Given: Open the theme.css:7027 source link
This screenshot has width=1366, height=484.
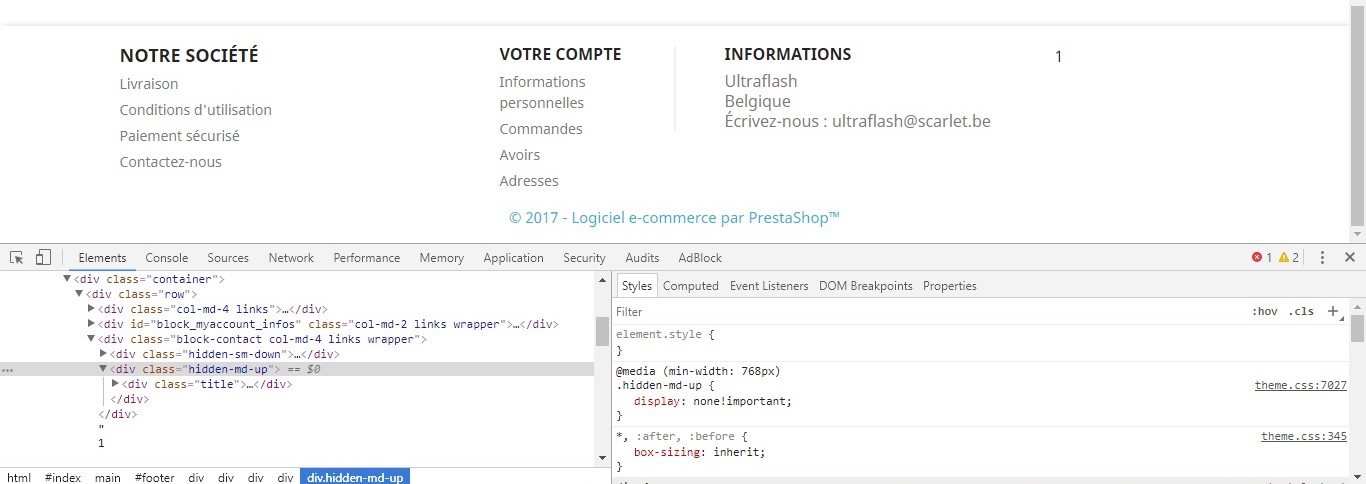Looking at the screenshot, I should point(1301,386).
